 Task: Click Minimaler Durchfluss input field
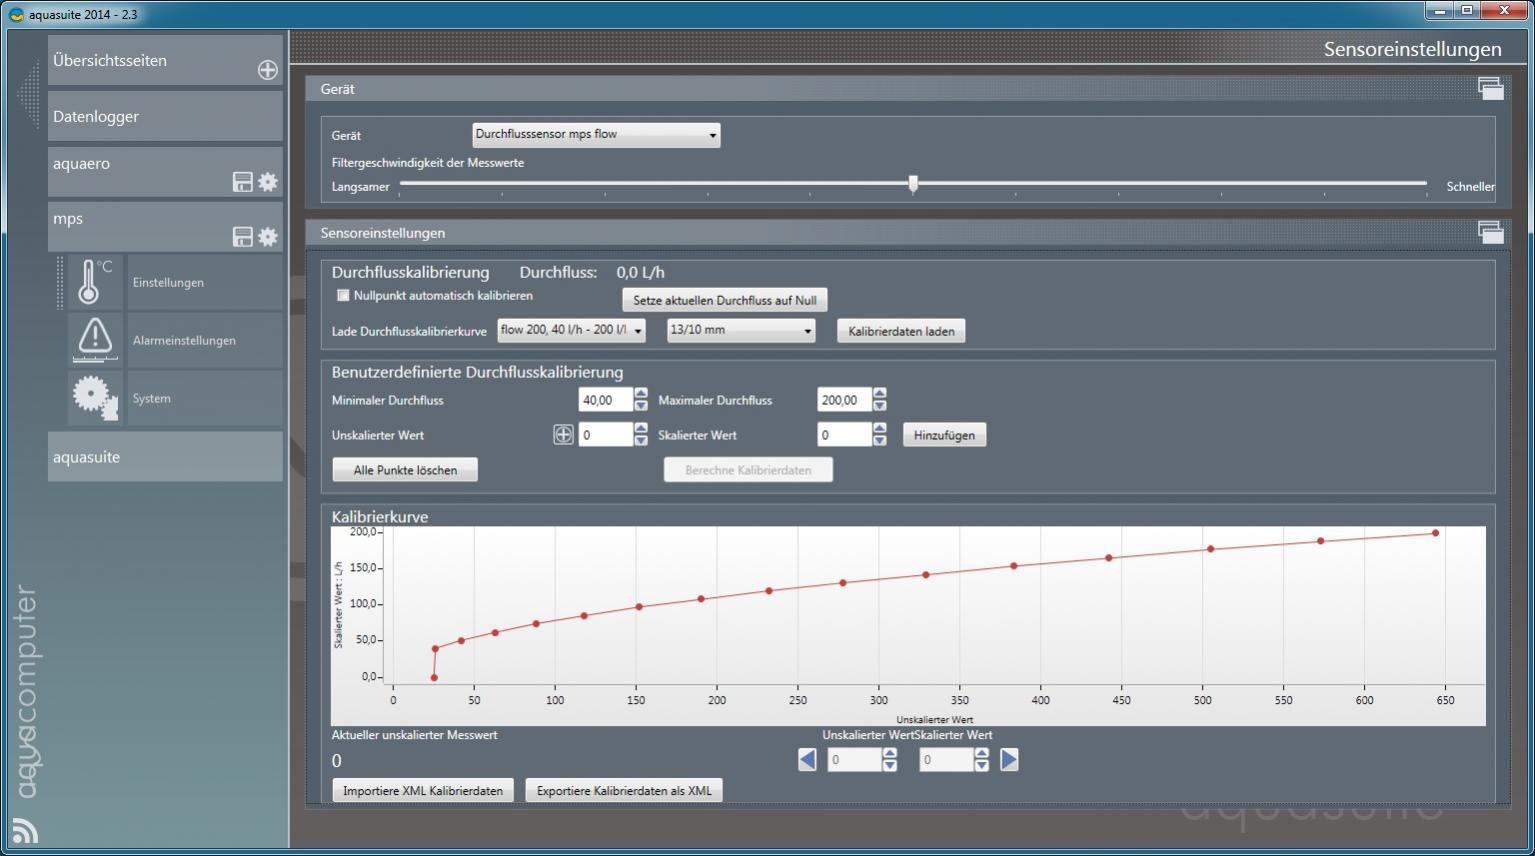point(606,400)
